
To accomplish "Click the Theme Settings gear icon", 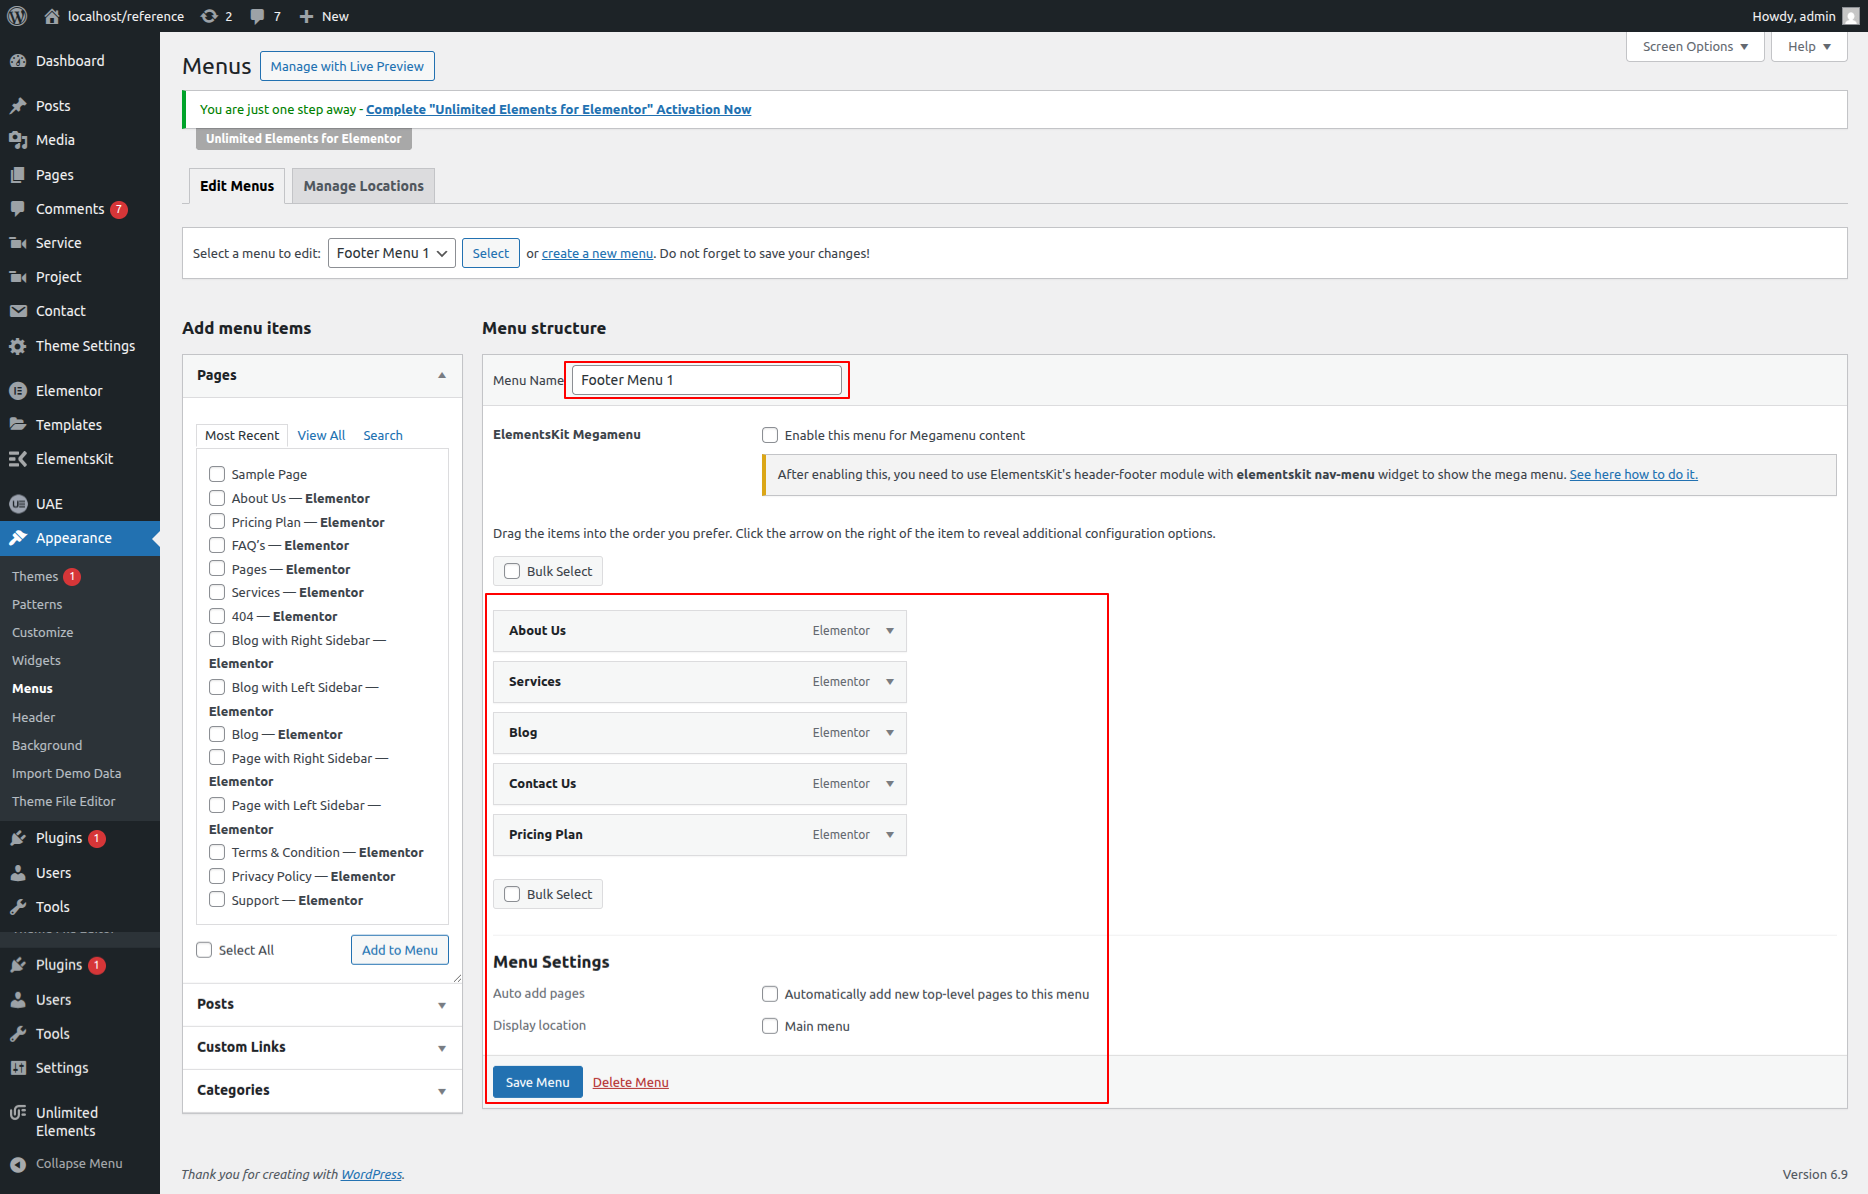I will pos(18,346).
